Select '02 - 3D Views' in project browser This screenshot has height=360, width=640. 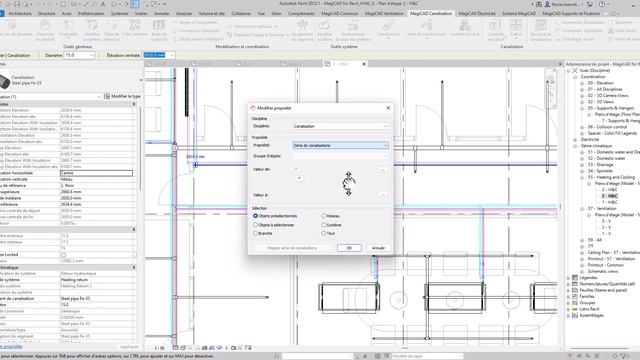coord(600,102)
